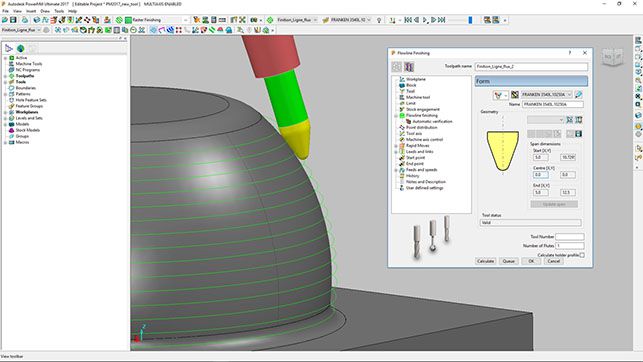
Task: Open the FRANKEN tool selection dropdown
Action: [569, 95]
